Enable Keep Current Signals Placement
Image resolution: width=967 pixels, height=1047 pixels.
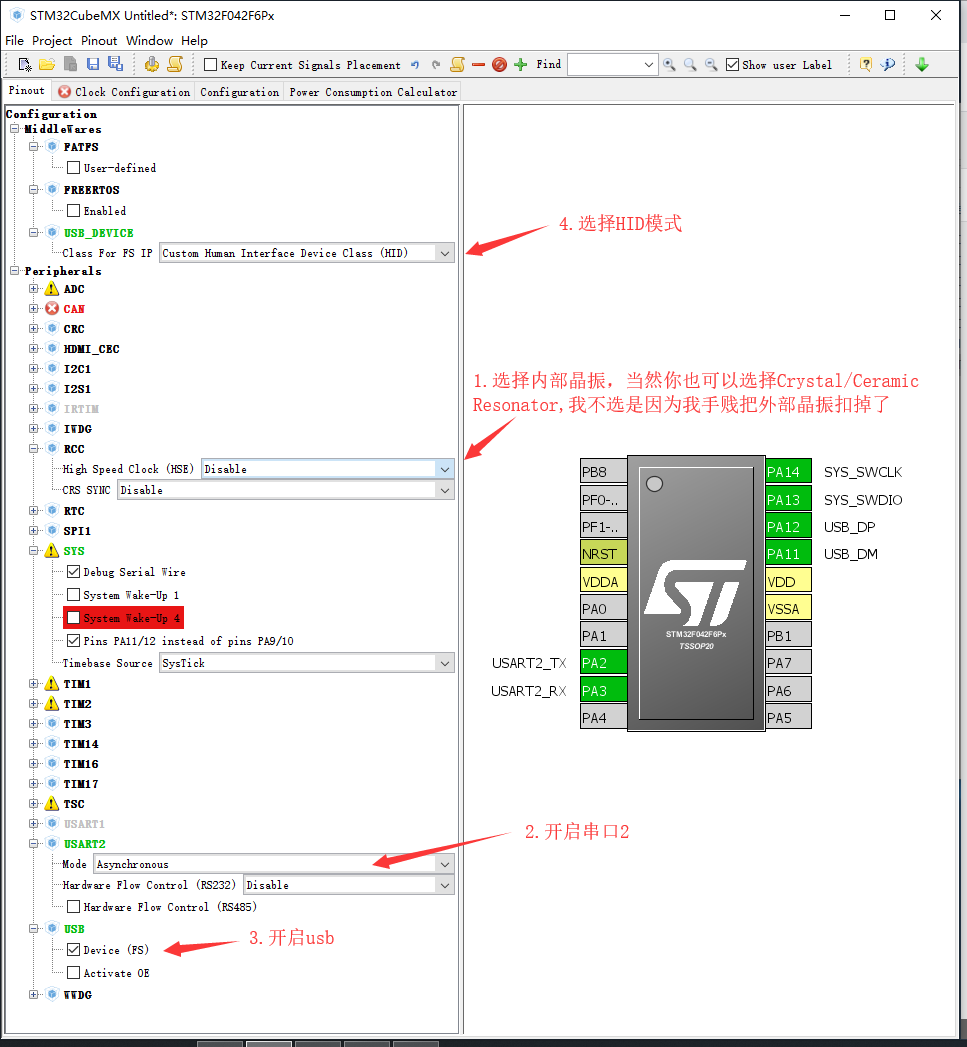pos(211,64)
